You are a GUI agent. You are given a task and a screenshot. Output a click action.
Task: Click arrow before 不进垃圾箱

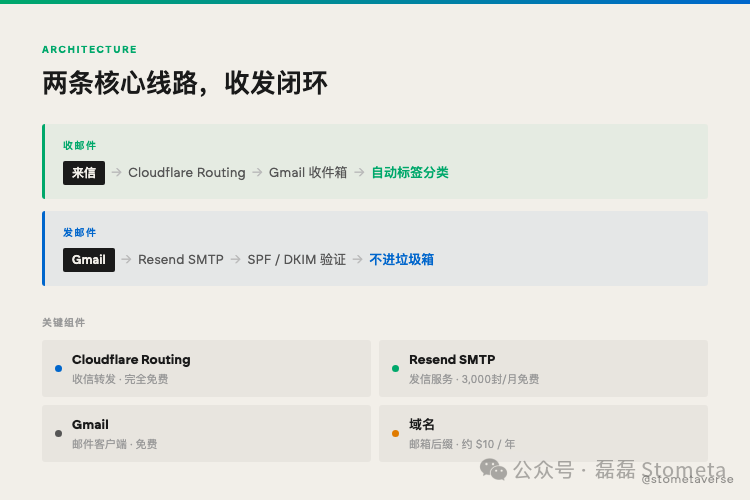point(357,259)
